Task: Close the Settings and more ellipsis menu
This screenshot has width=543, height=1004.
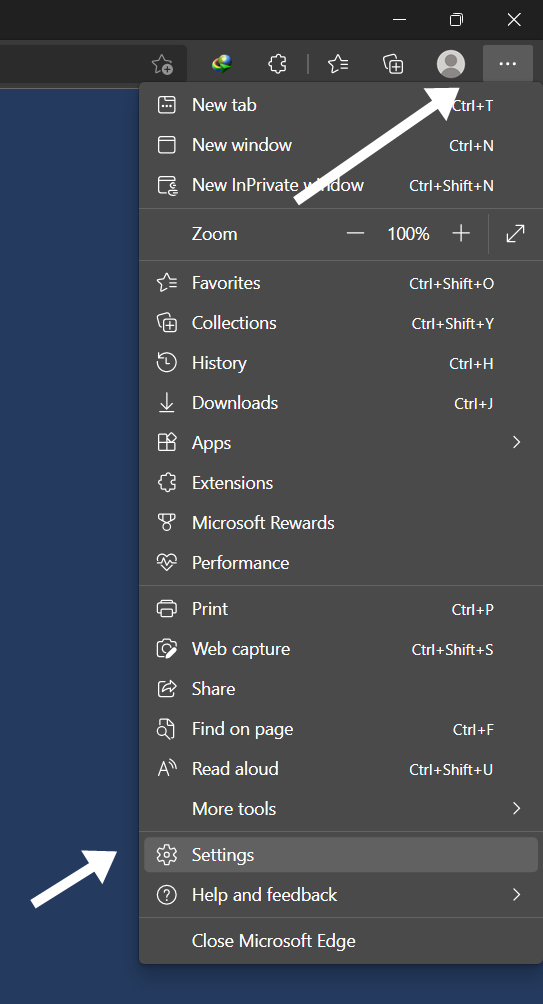Action: point(508,63)
